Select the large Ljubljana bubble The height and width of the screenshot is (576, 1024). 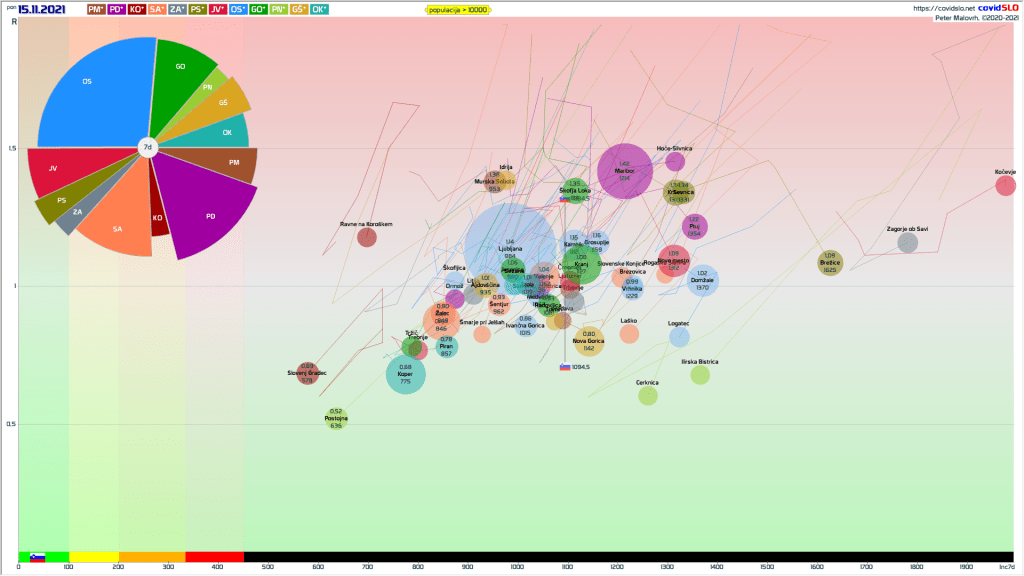point(510,246)
